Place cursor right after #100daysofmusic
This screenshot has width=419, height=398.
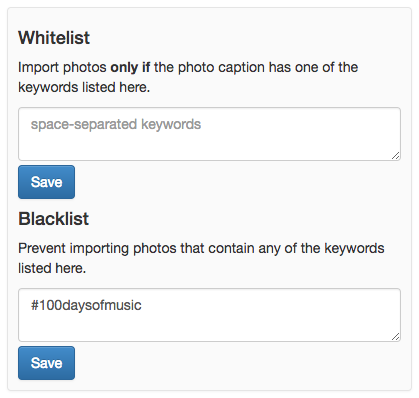click(x=142, y=305)
